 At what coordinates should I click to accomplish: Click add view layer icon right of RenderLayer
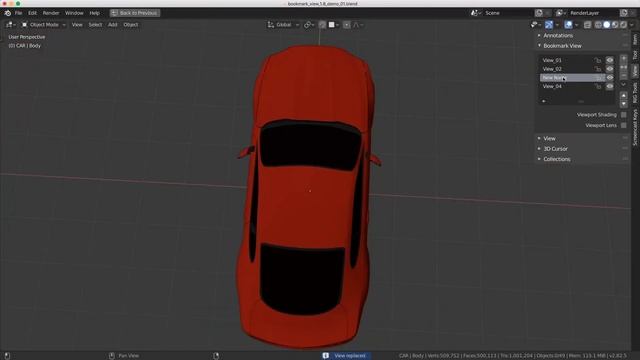624,13
